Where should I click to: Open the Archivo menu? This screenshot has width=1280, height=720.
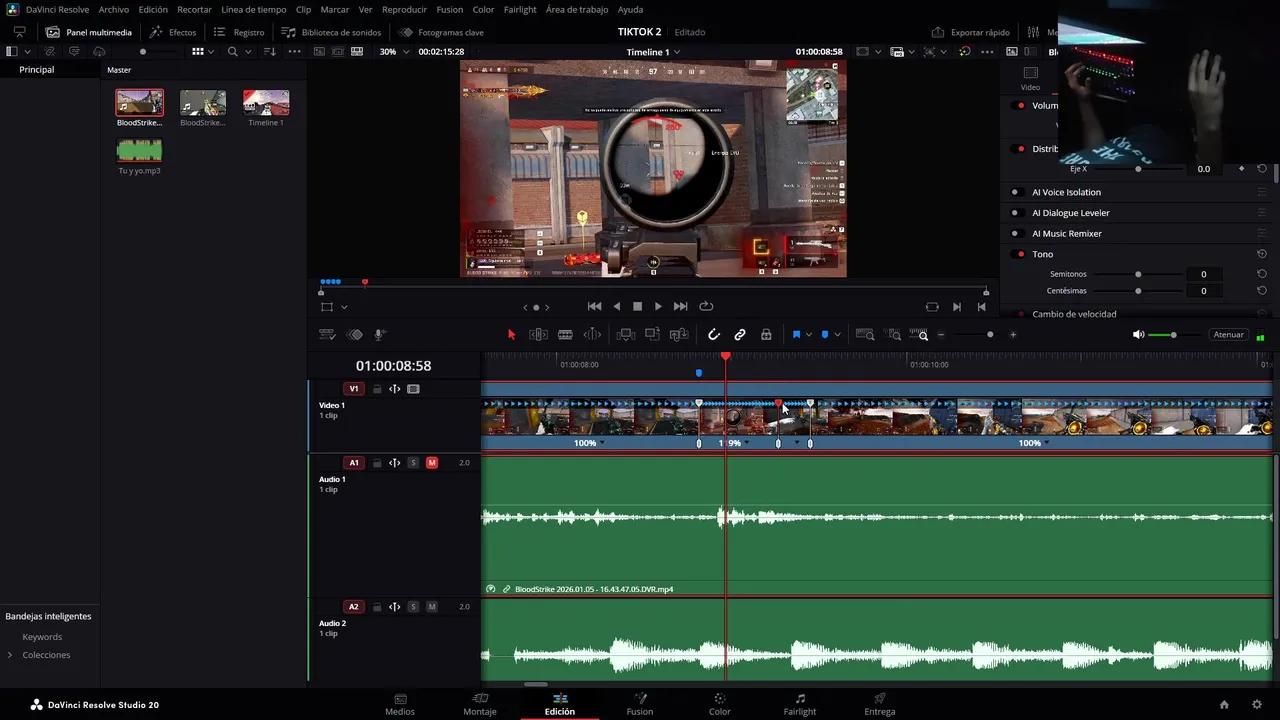point(114,9)
